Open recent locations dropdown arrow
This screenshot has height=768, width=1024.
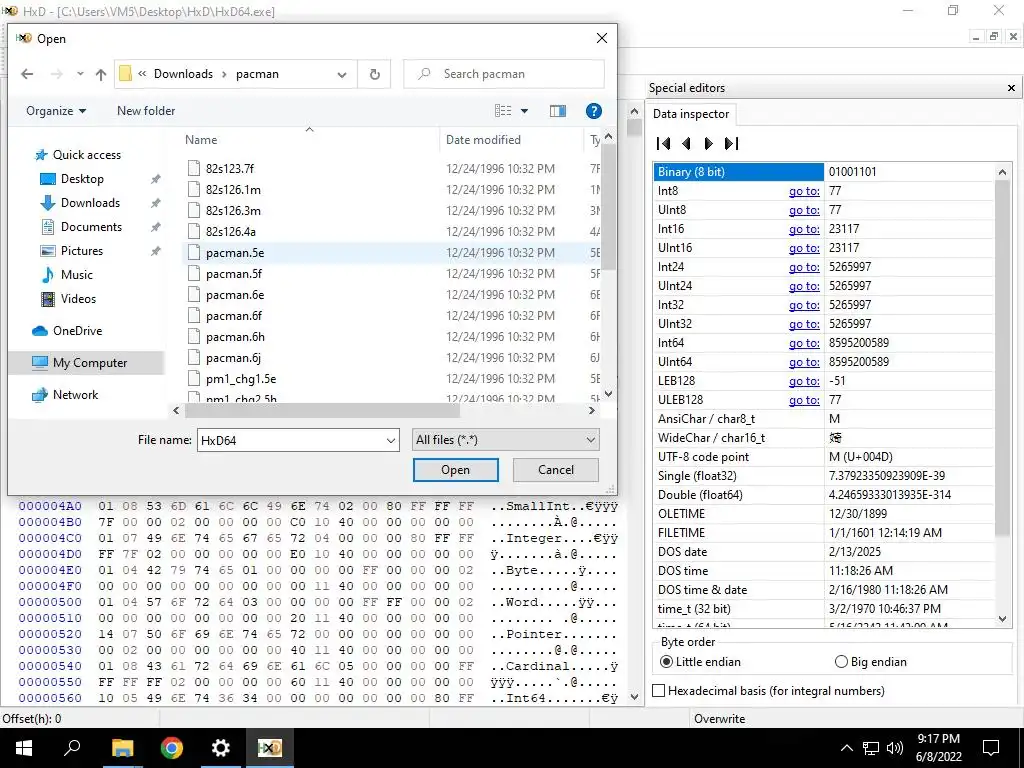pyautogui.click(x=80, y=74)
